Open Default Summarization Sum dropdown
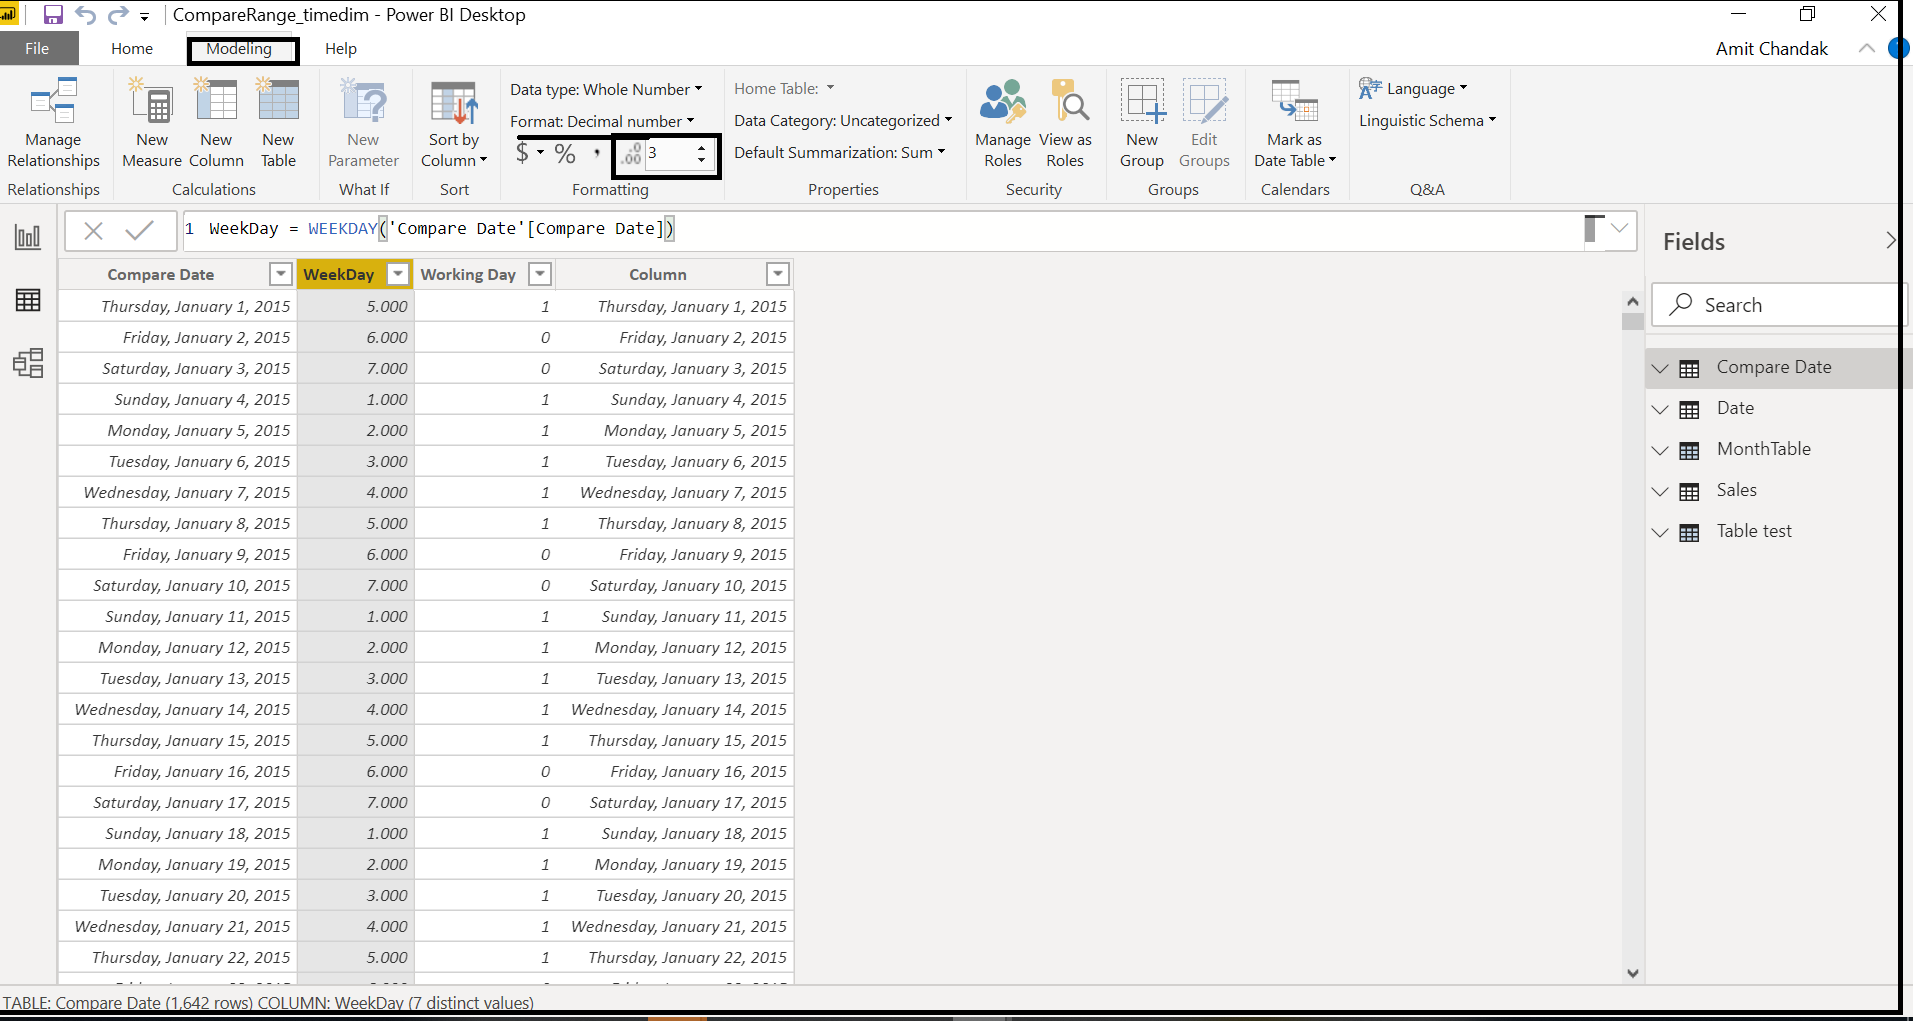The width and height of the screenshot is (1913, 1021). click(x=839, y=152)
